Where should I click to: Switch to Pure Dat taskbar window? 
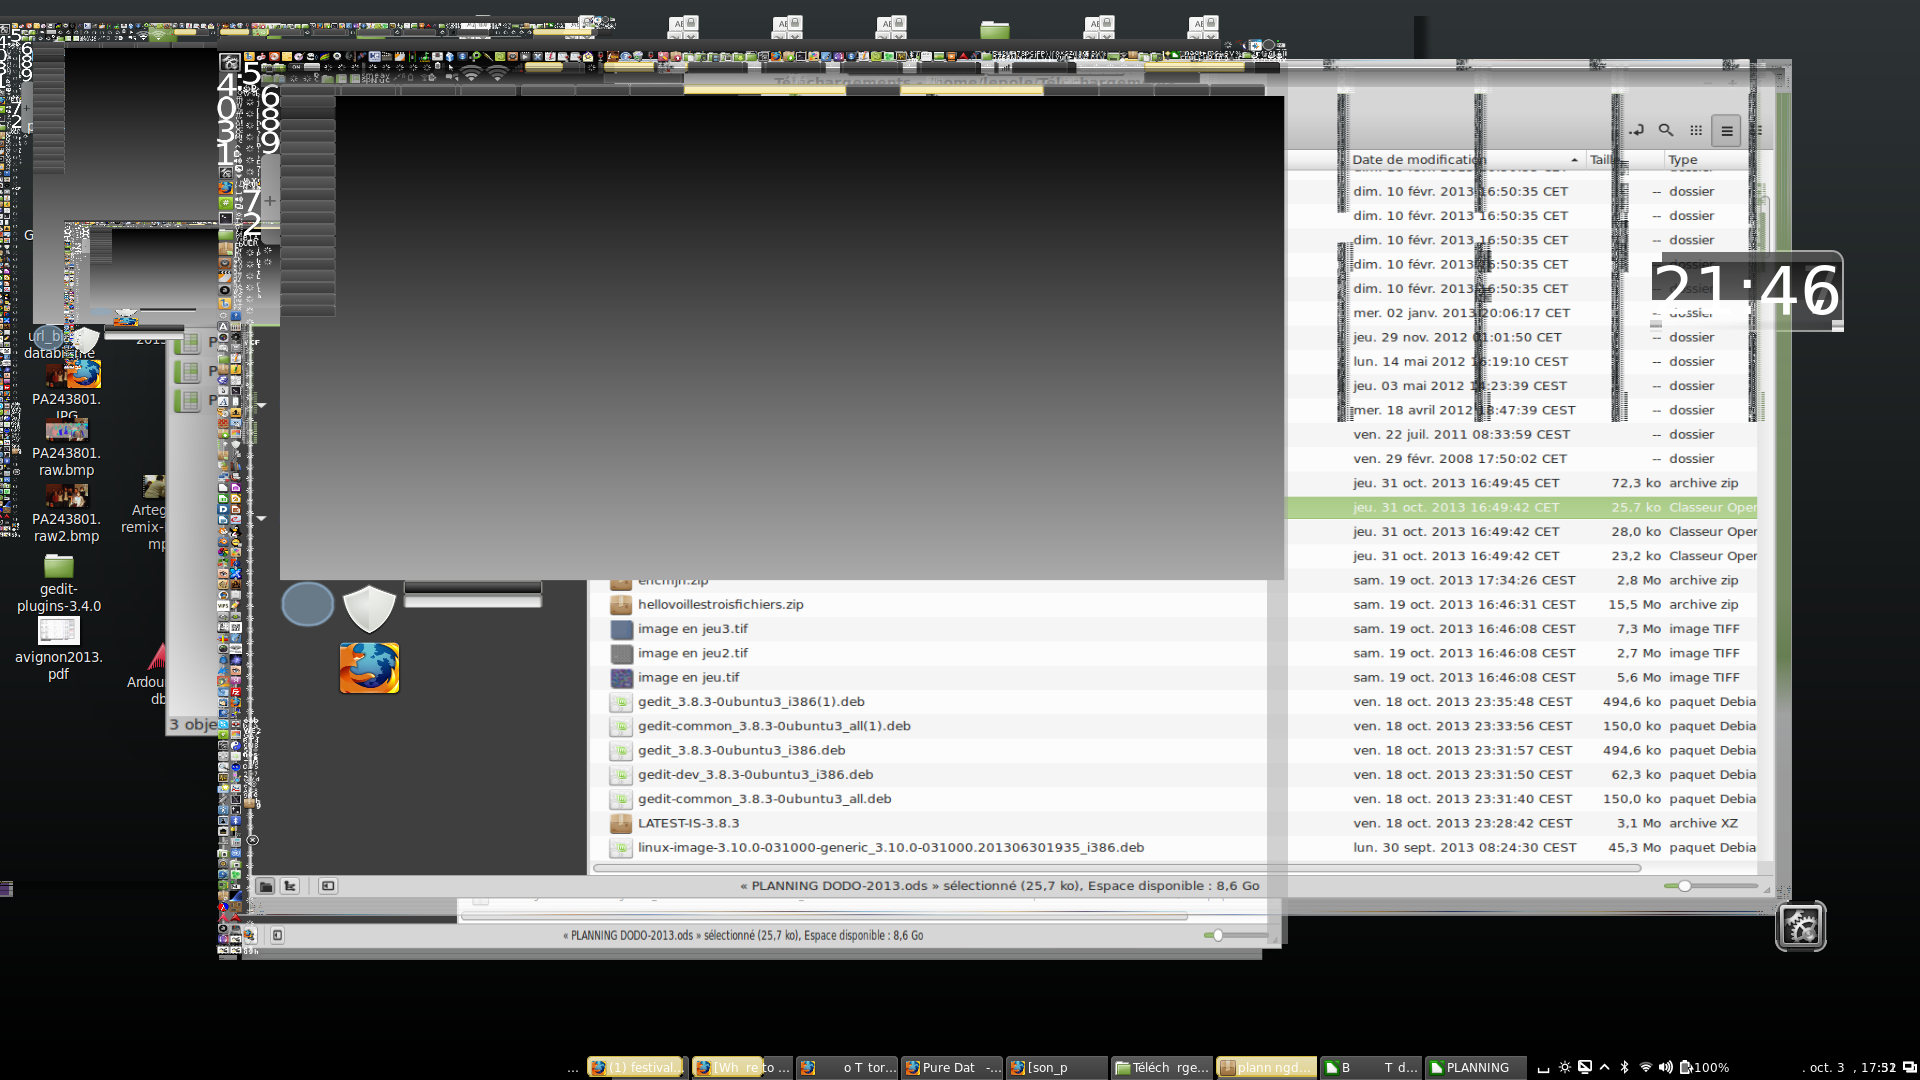950,1068
